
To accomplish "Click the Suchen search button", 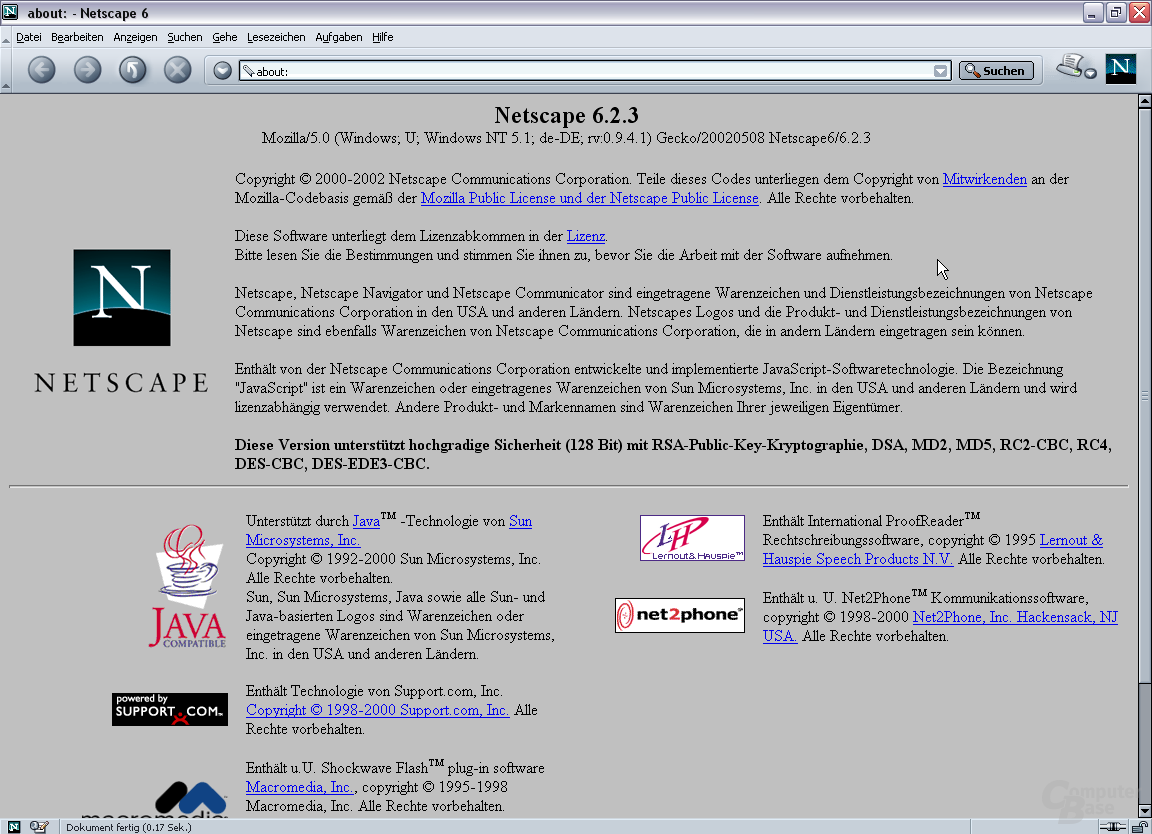I will (995, 71).
